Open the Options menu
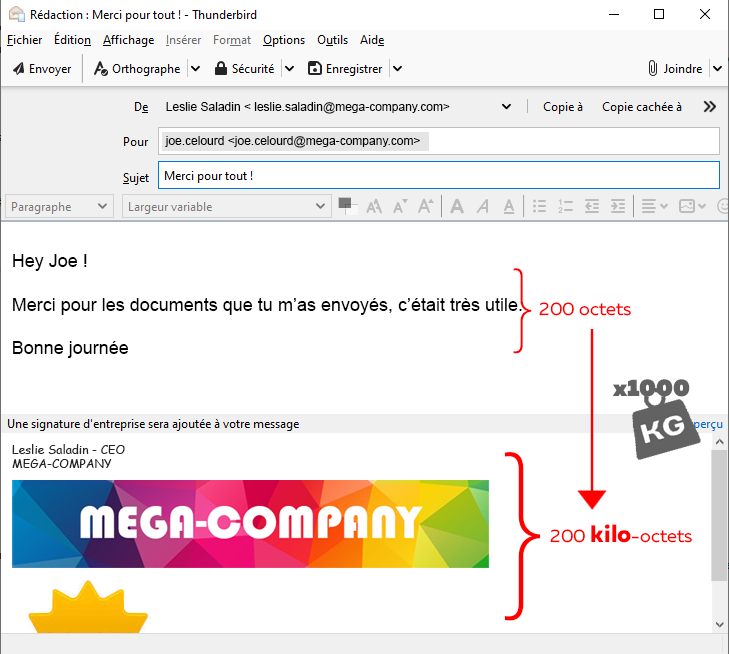The height and width of the screenshot is (654, 729). click(284, 40)
